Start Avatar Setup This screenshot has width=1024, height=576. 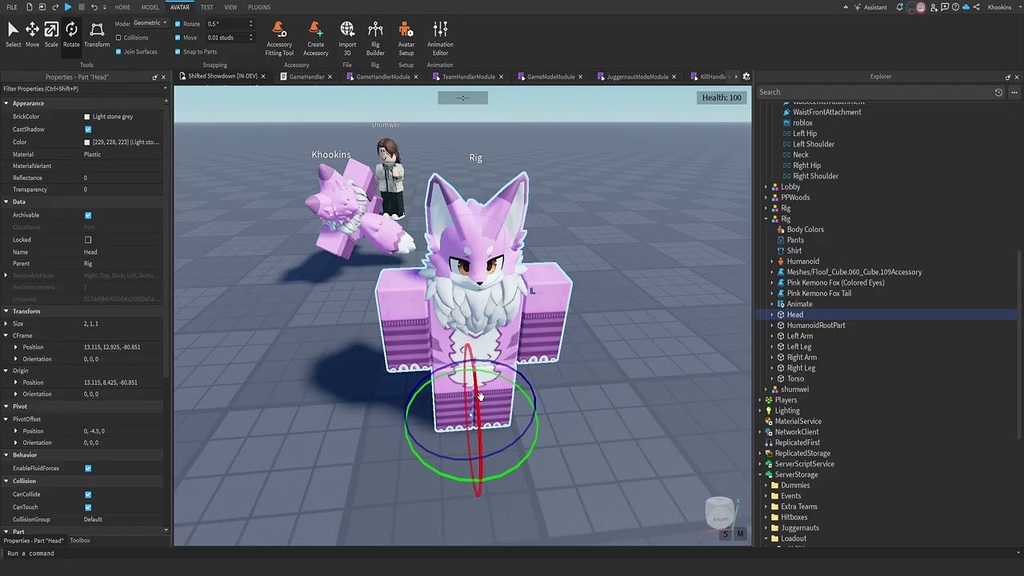(x=406, y=38)
